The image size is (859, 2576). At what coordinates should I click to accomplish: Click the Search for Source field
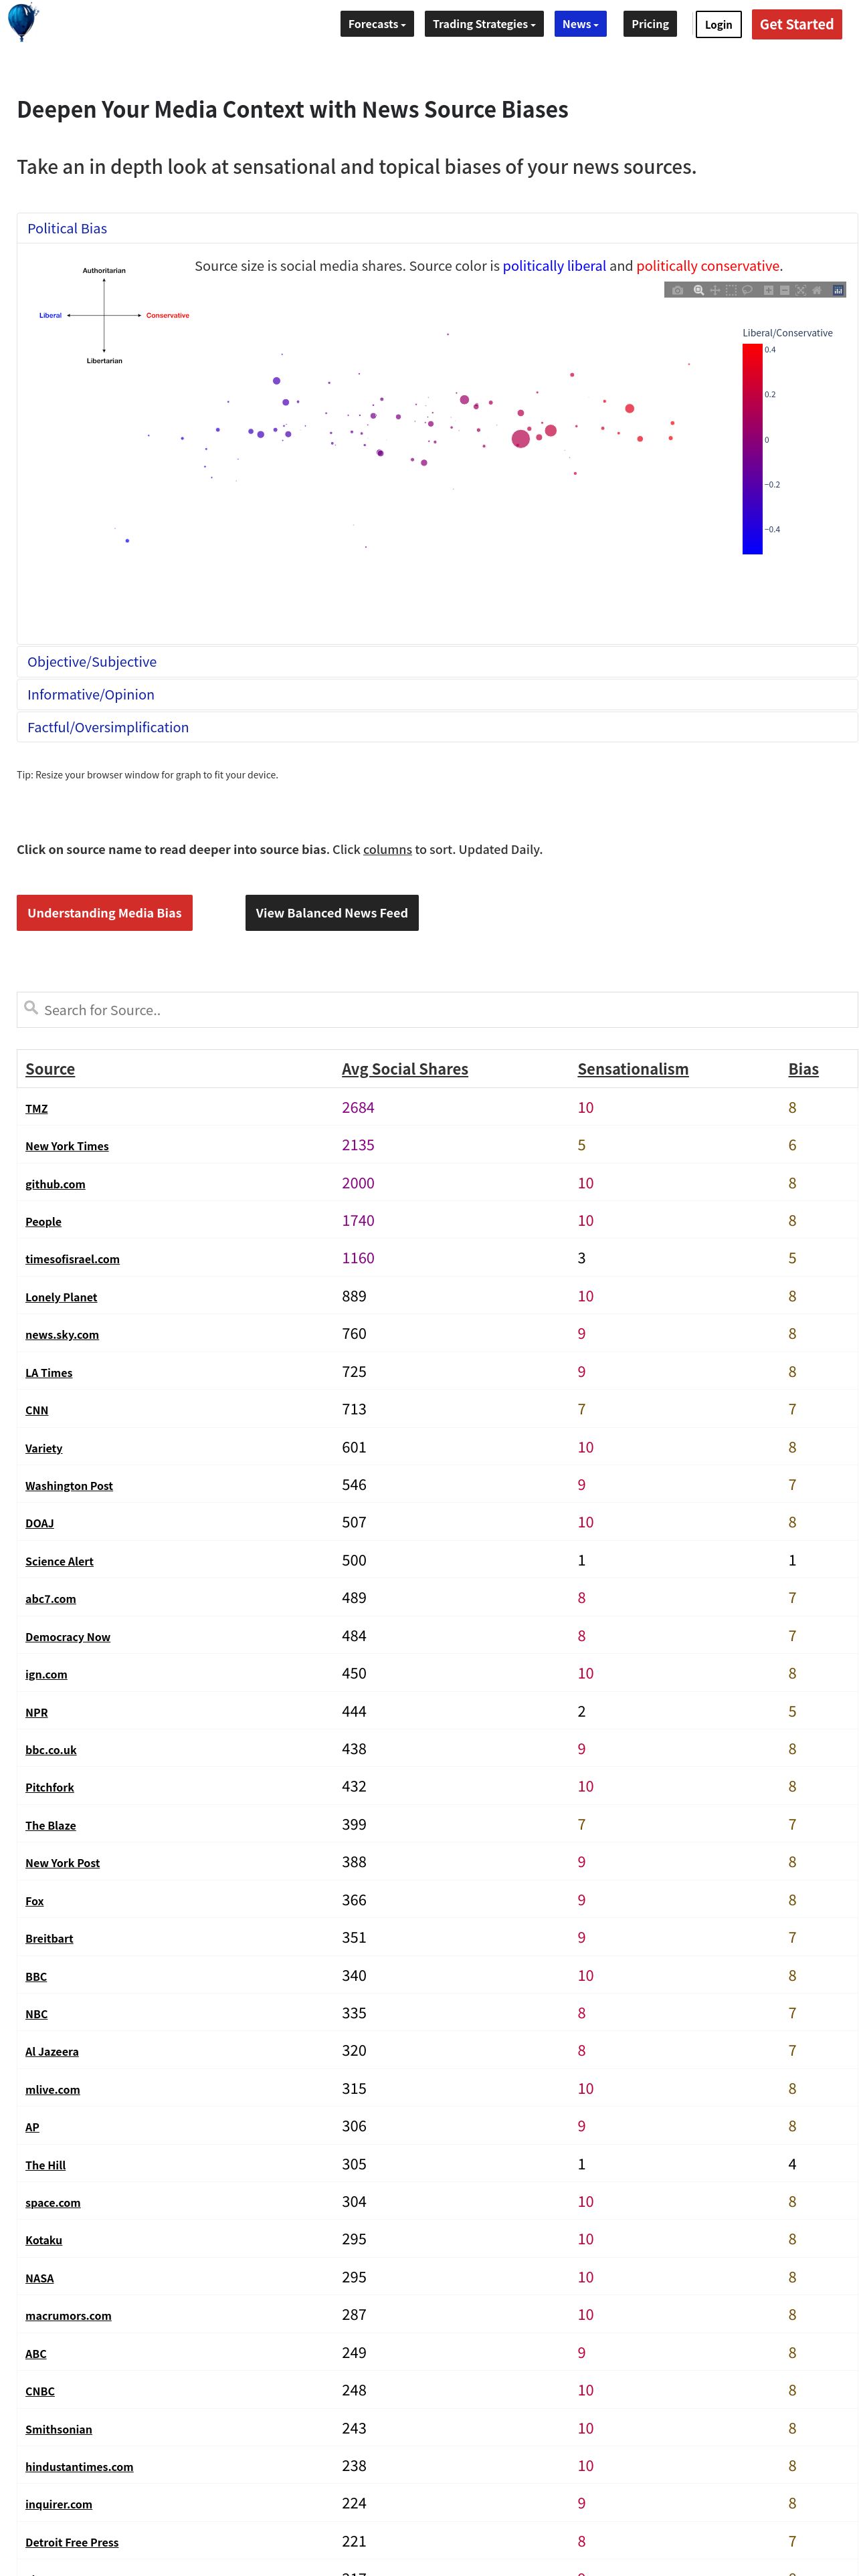(x=437, y=1010)
